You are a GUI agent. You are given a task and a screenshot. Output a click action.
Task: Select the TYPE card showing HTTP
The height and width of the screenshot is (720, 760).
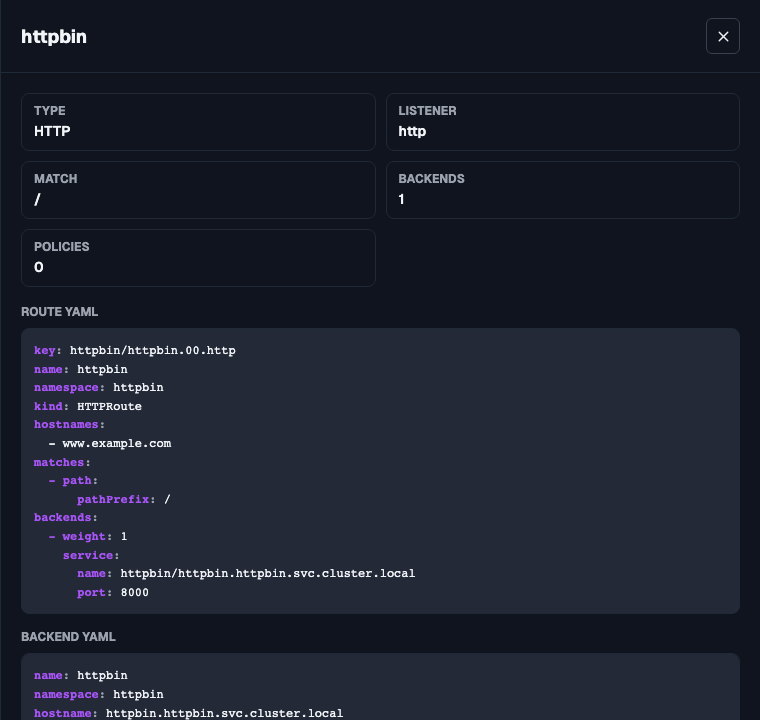coord(198,122)
